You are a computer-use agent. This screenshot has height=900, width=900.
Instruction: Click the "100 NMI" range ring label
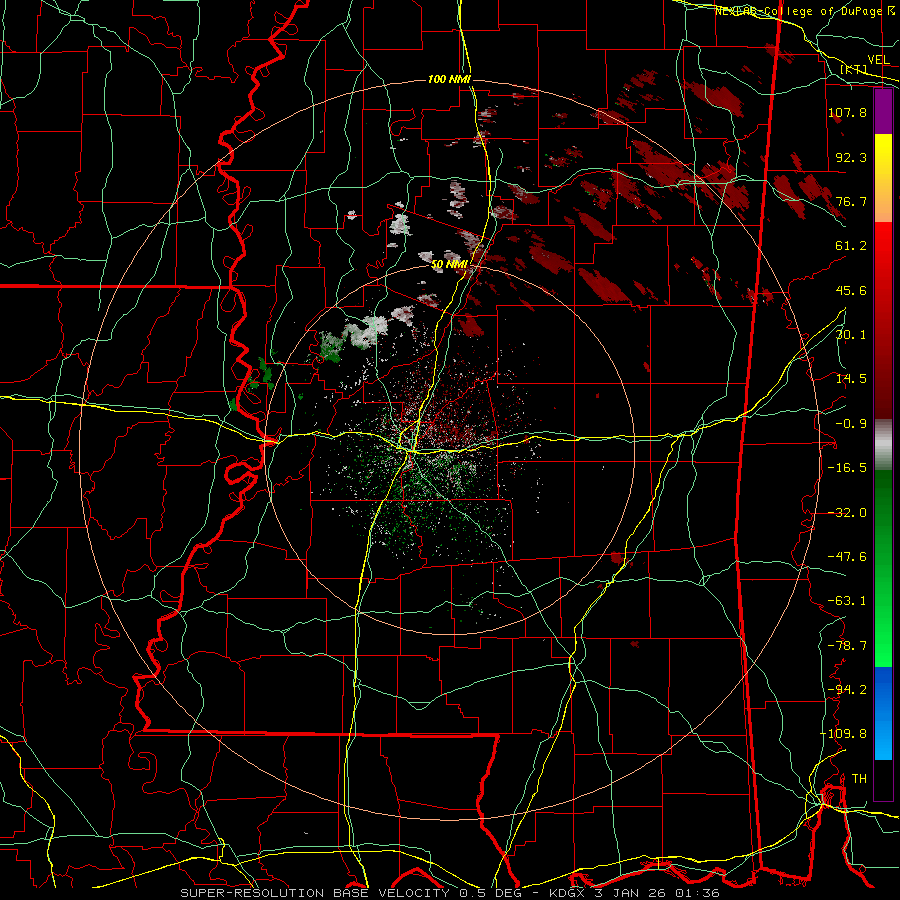tap(449, 79)
